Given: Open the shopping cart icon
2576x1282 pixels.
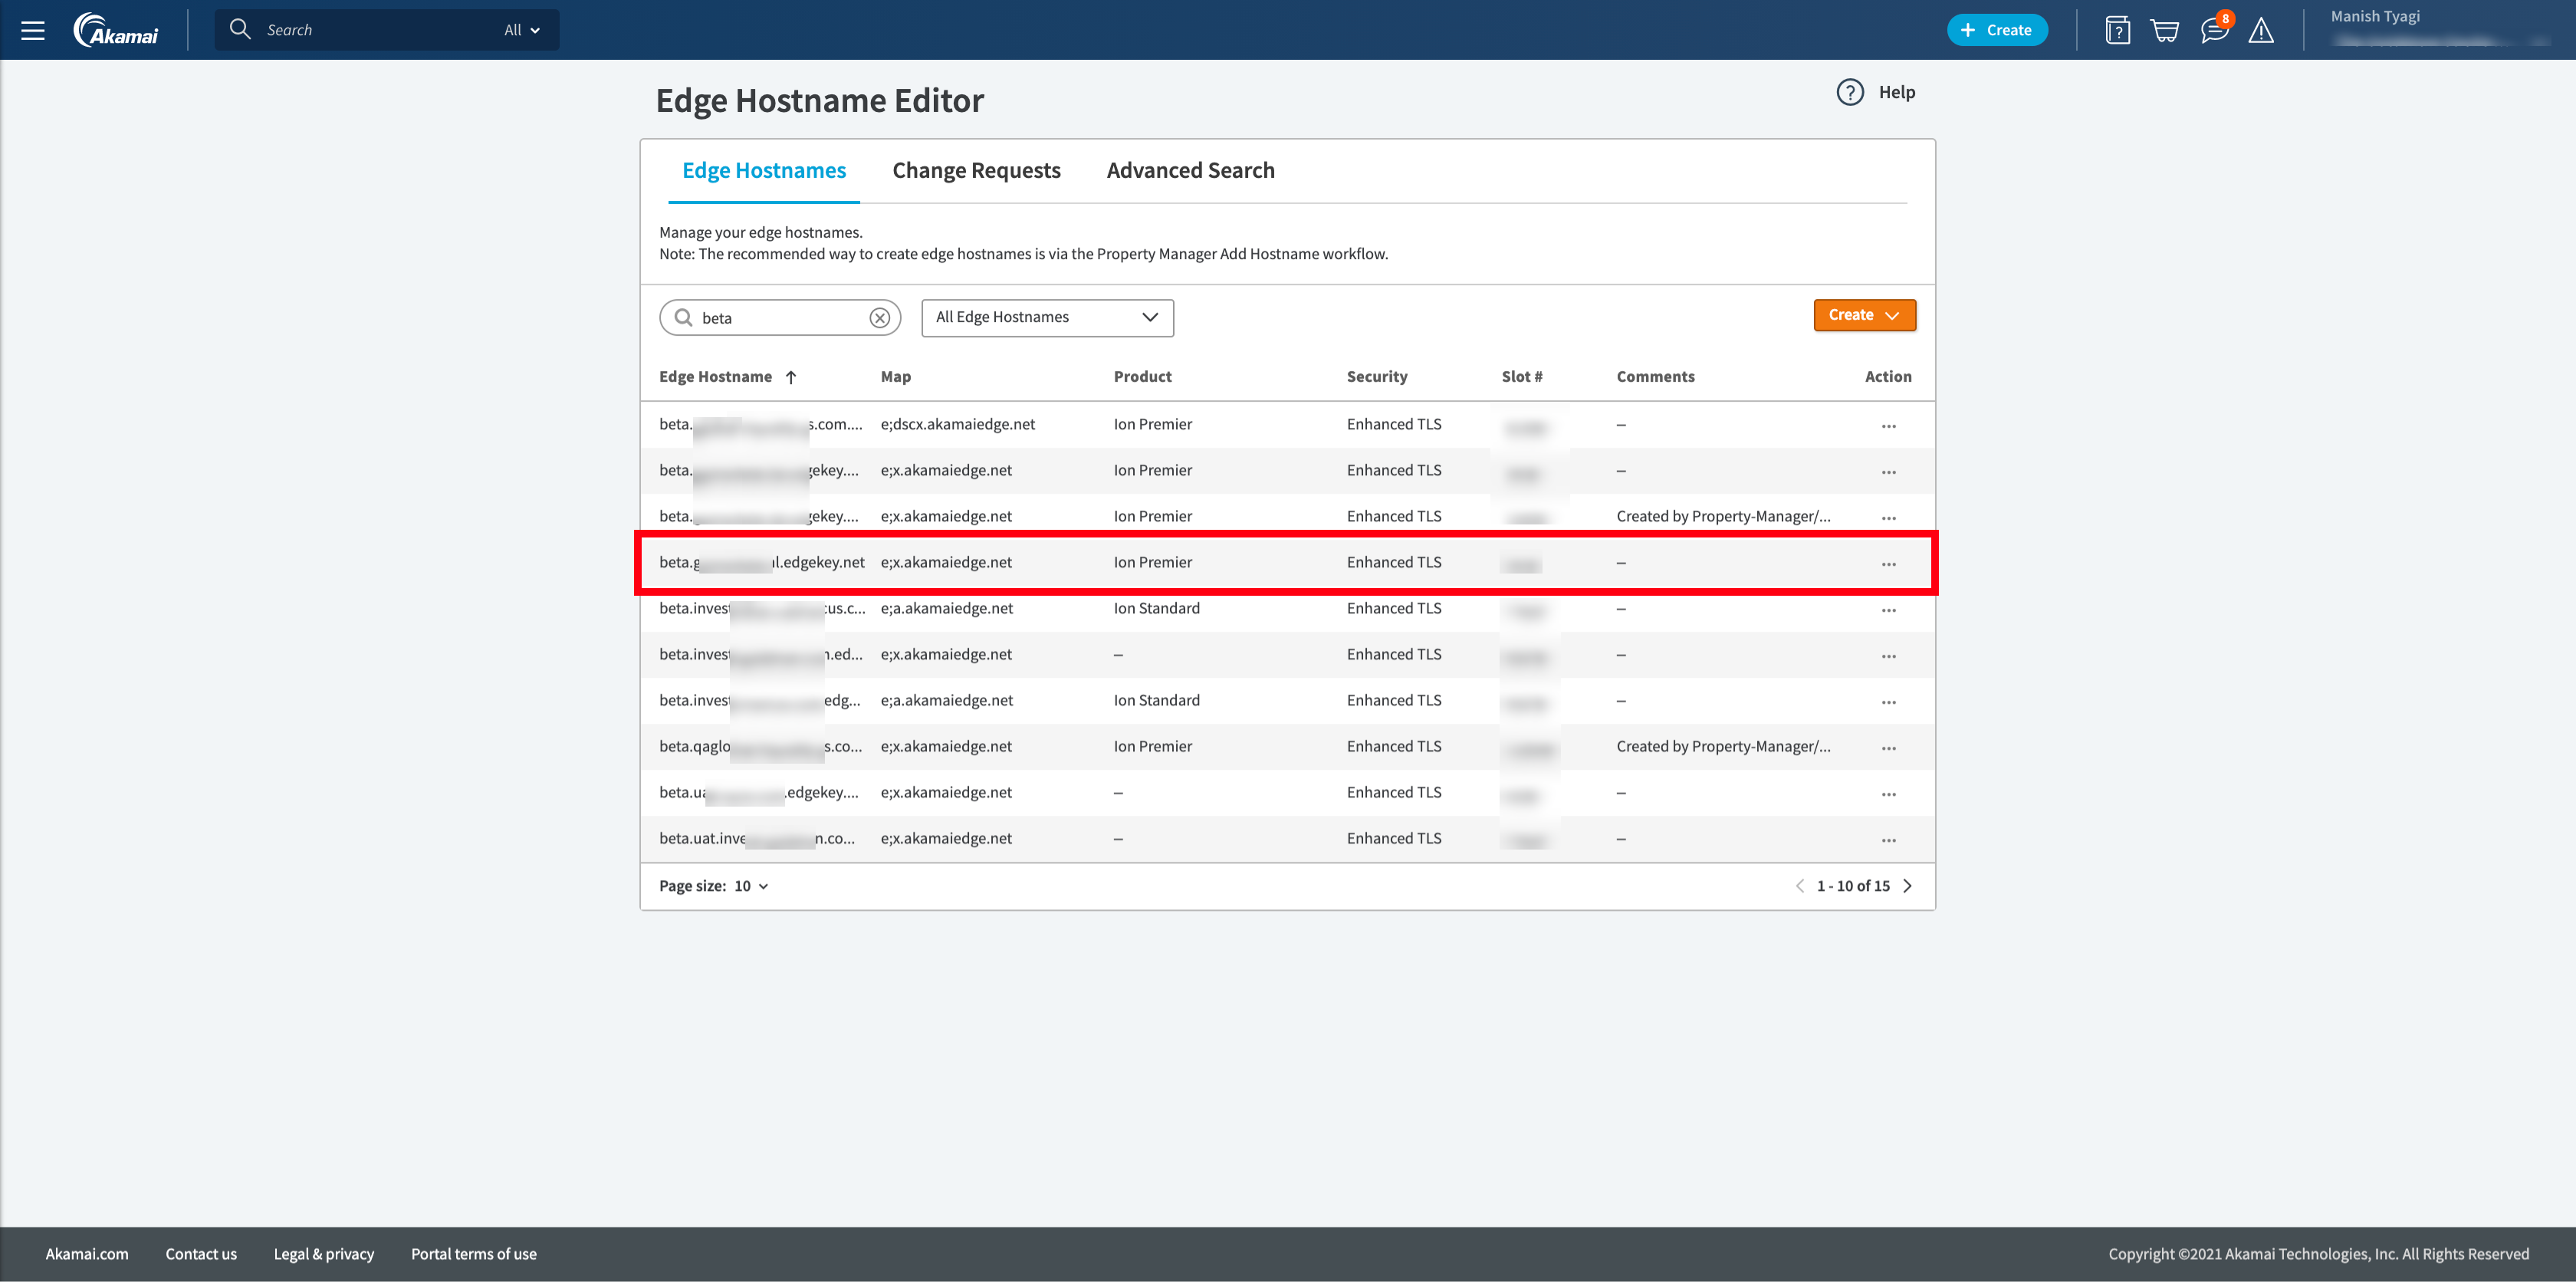Looking at the screenshot, I should click(2165, 31).
